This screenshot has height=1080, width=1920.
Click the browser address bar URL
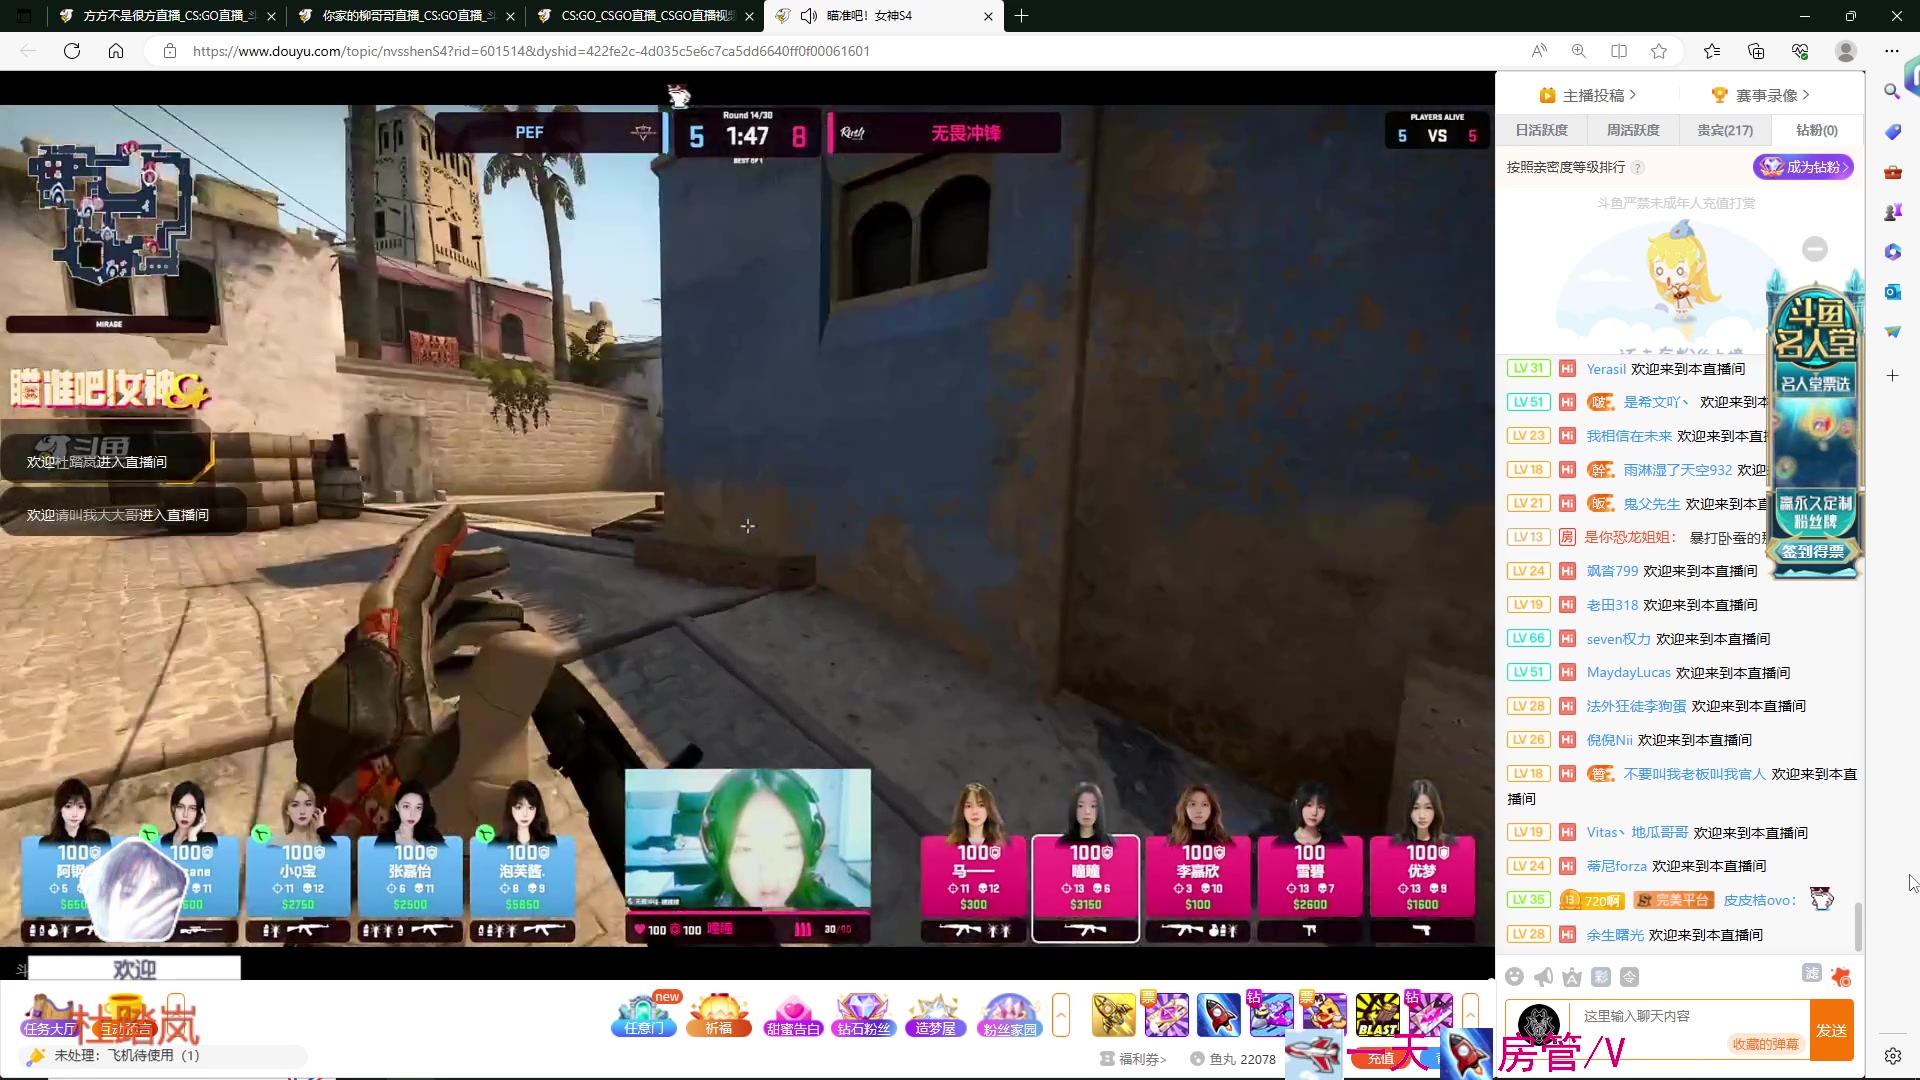pos(530,51)
